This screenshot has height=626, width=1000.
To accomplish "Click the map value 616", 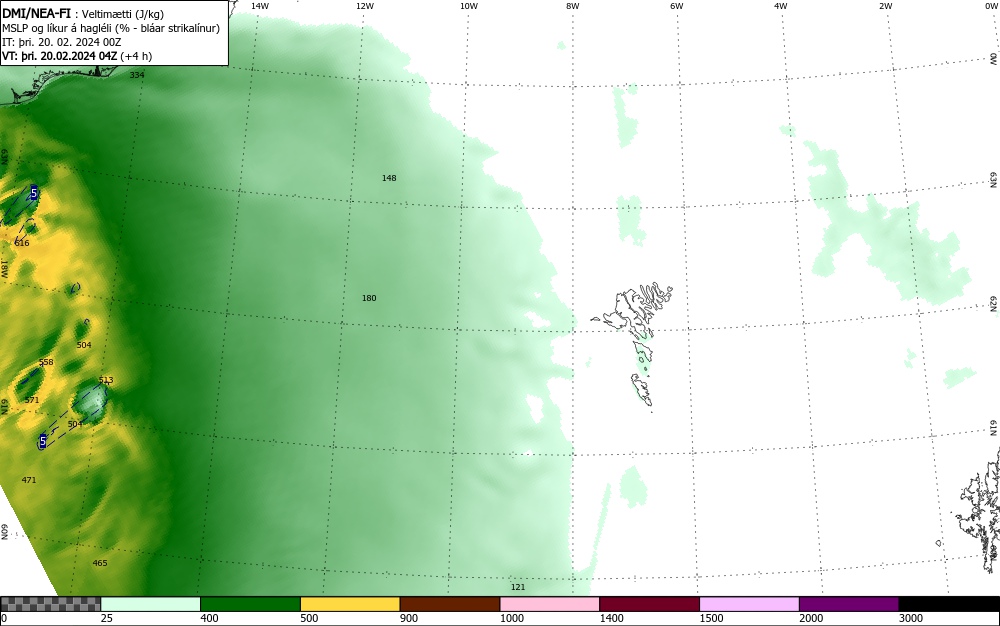I will [x=22, y=243].
